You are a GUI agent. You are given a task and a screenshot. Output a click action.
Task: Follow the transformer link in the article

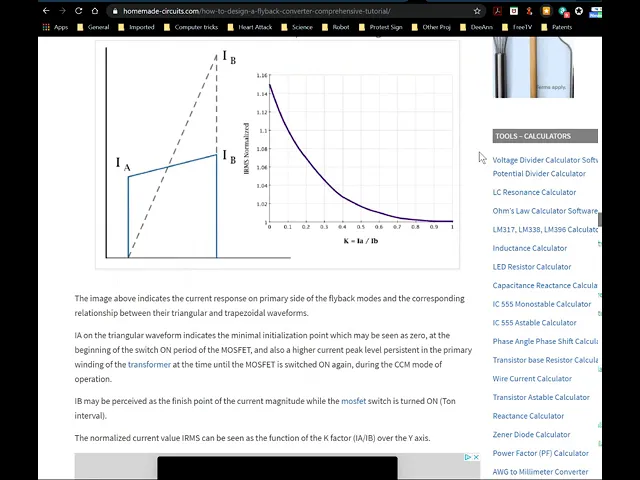[149, 364]
